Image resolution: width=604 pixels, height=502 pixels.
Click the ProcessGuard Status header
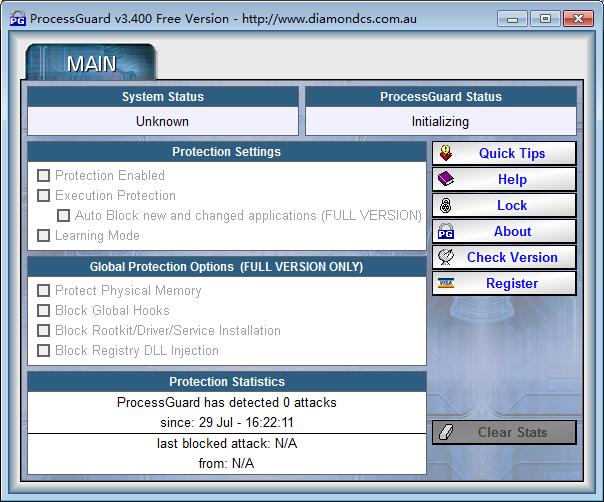(x=441, y=96)
